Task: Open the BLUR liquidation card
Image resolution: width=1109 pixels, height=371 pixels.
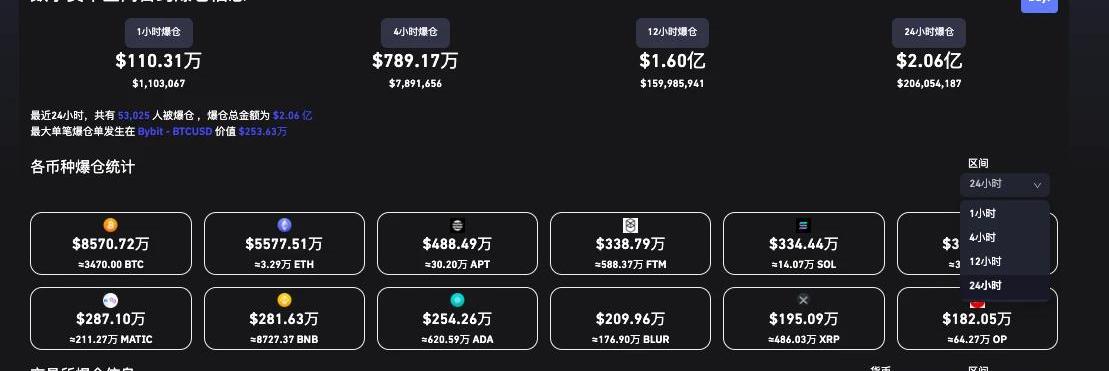Action: [630, 319]
